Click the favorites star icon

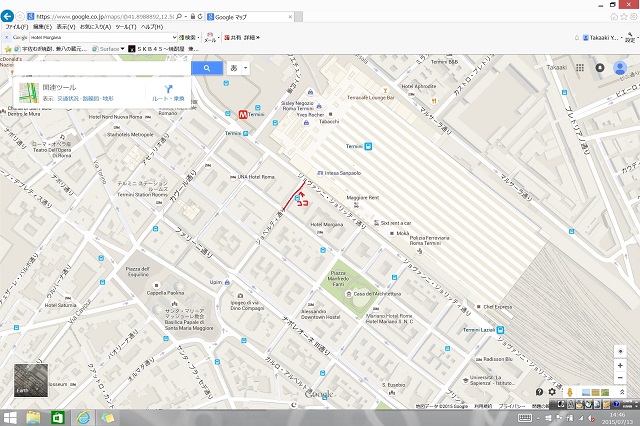click(8, 49)
